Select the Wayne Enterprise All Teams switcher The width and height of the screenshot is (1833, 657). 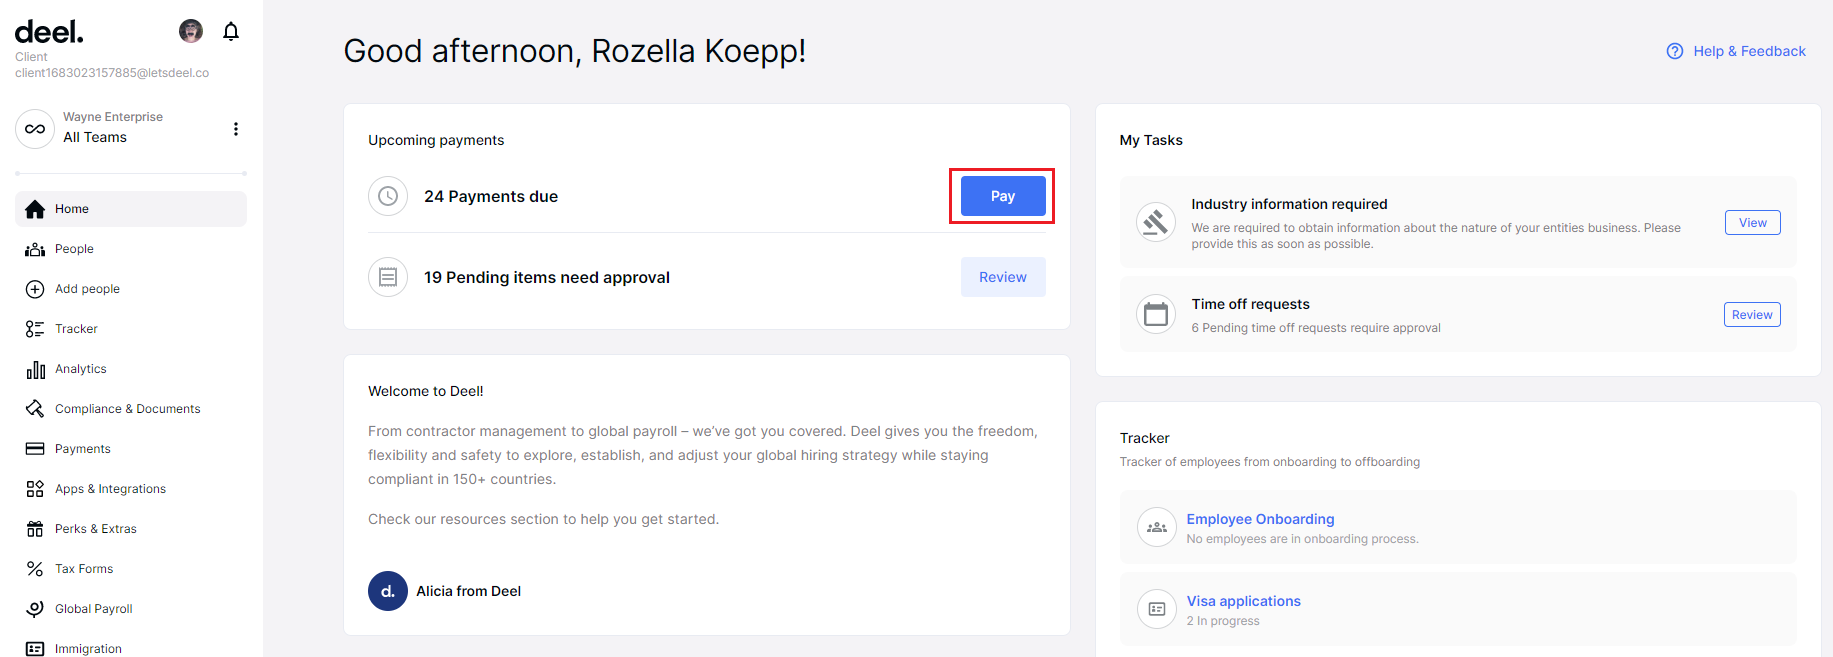point(131,129)
